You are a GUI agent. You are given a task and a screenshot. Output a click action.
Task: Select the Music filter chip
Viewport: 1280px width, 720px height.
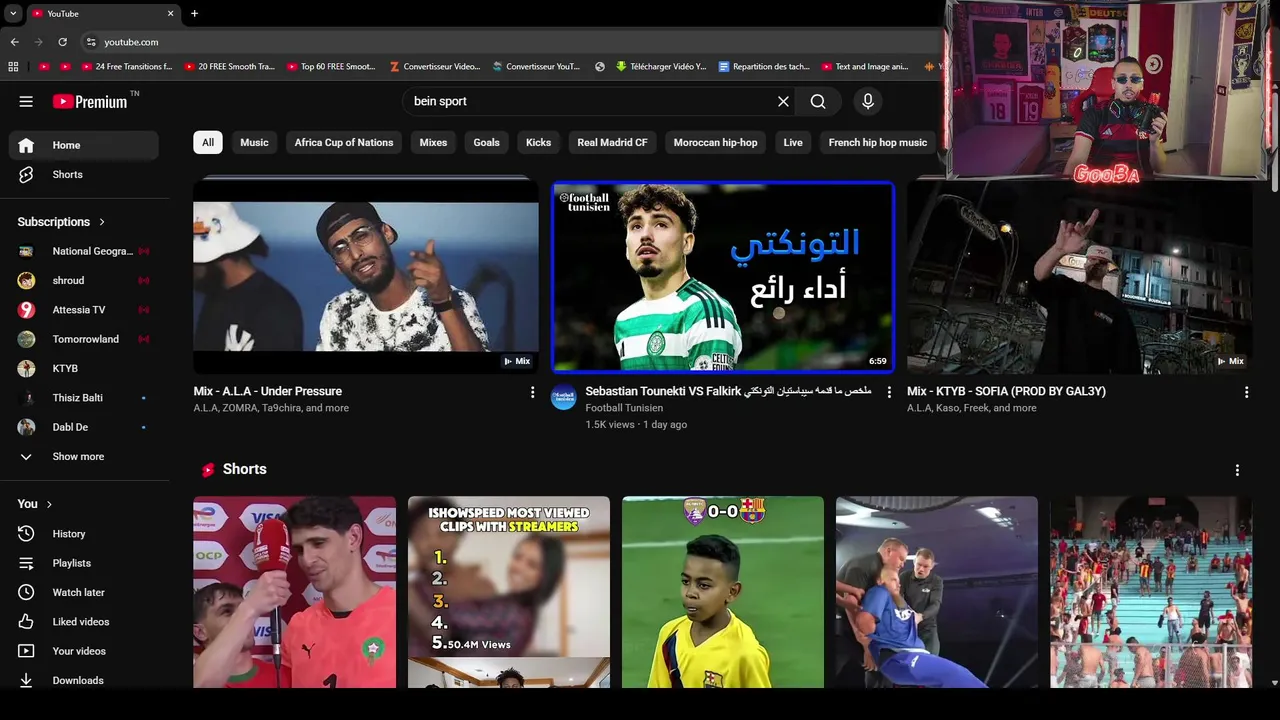(254, 142)
